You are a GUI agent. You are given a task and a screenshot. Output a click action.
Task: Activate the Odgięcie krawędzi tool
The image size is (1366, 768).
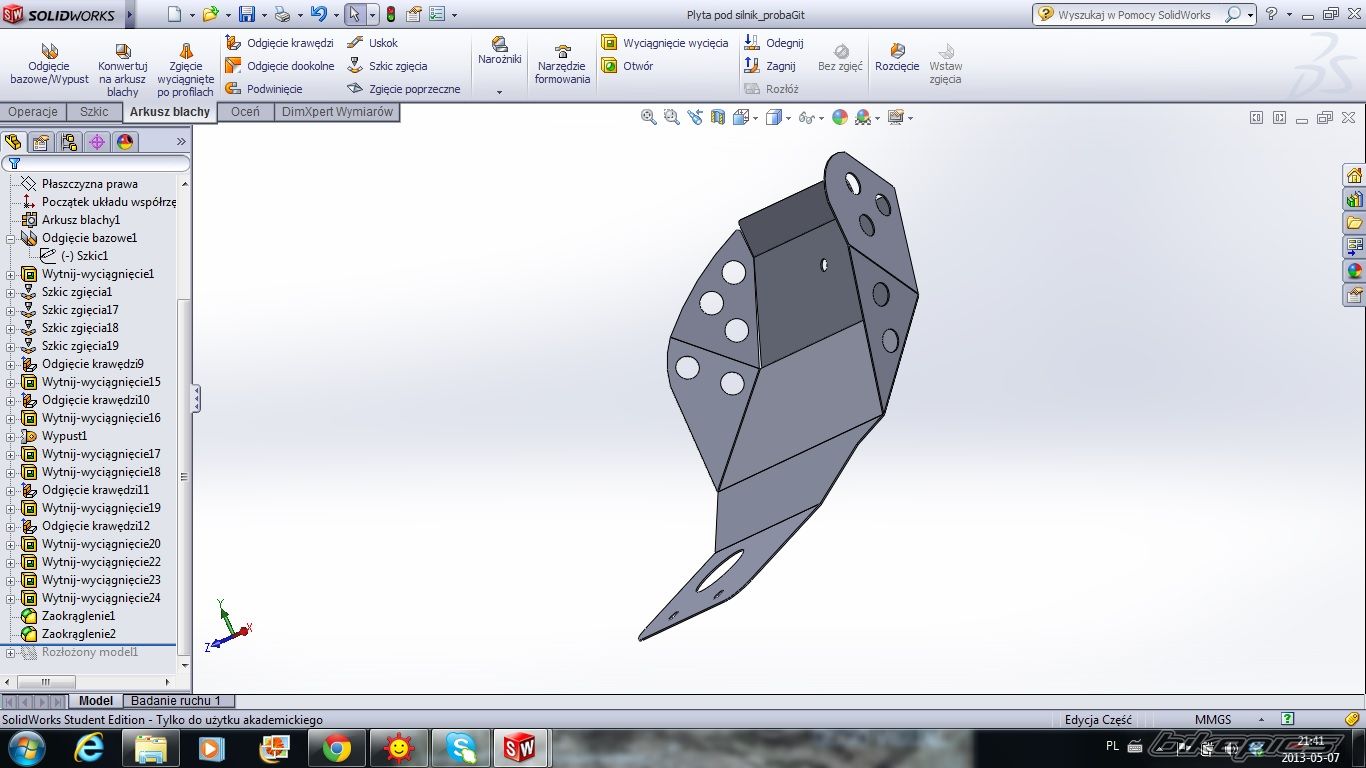coord(279,43)
